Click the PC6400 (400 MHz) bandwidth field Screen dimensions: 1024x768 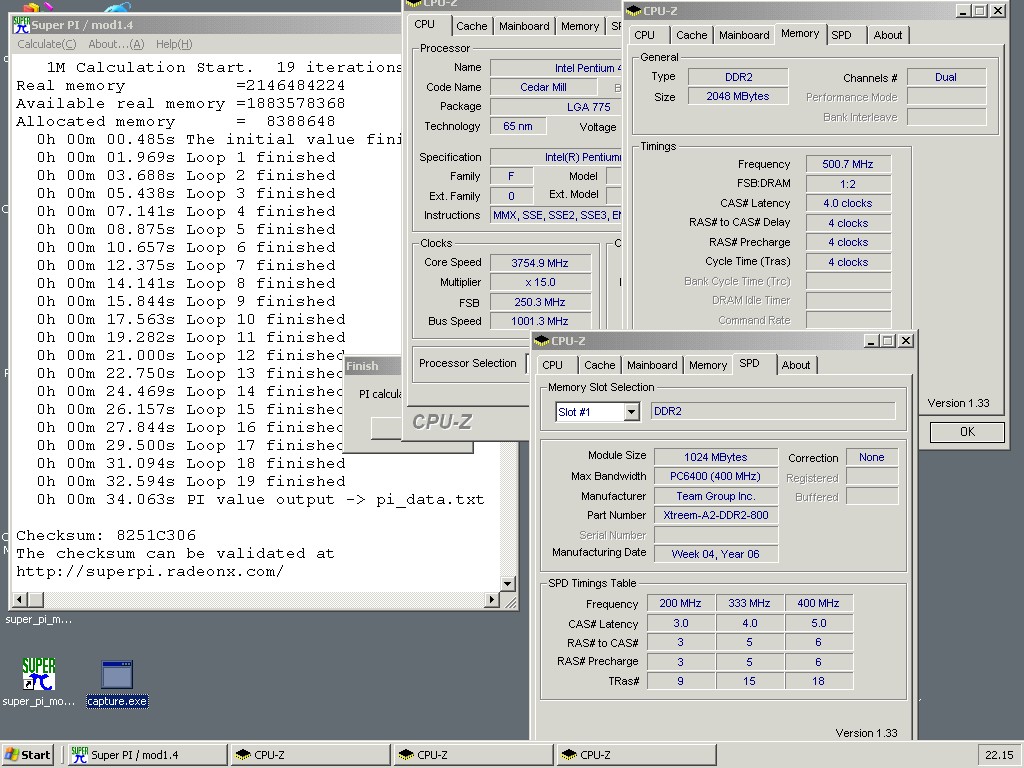[716, 476]
